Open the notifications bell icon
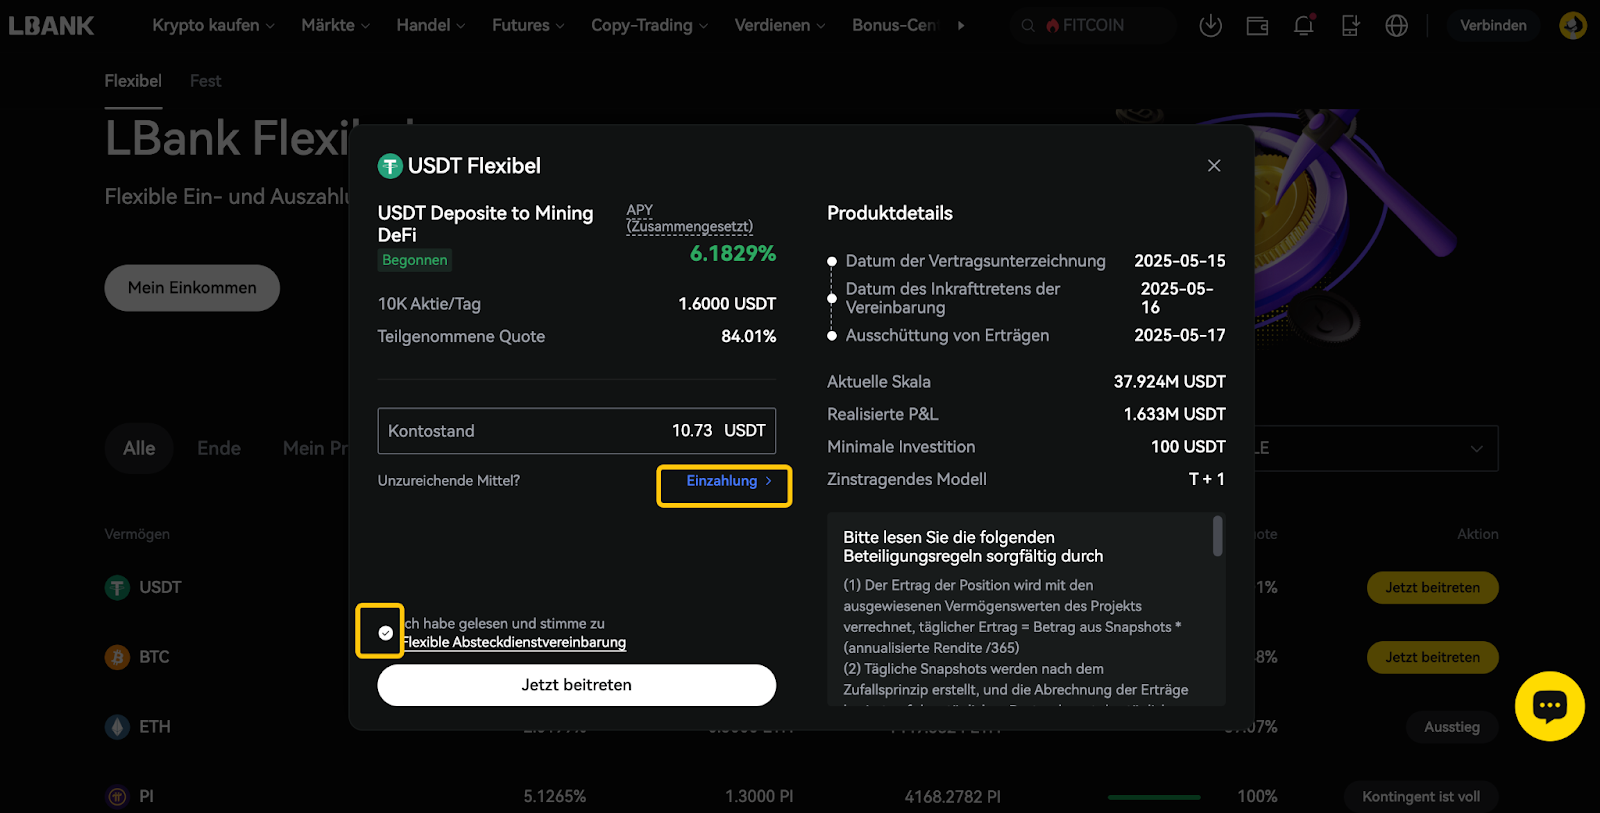 1304,25
